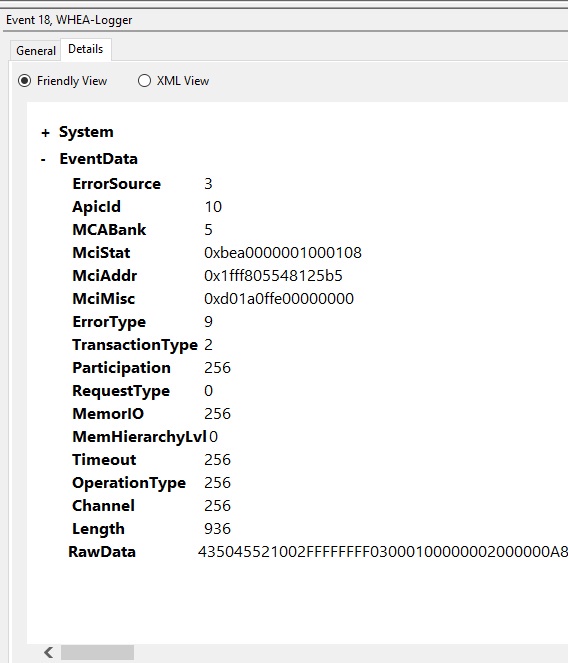Click the MemHierarchyLvl label
Image resolution: width=568 pixels, height=663 pixels.
pyautogui.click(x=139, y=437)
